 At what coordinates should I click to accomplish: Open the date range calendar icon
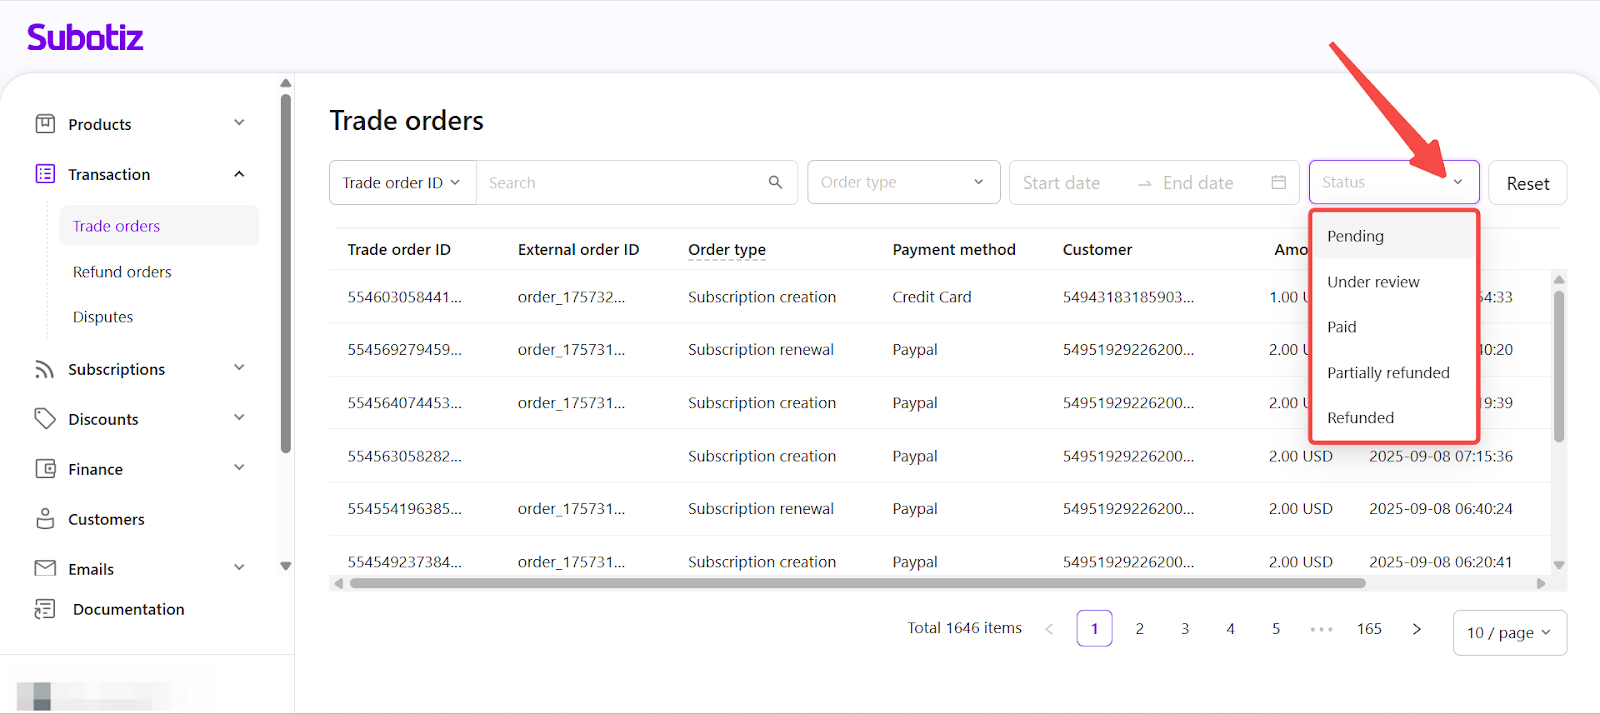[1278, 182]
